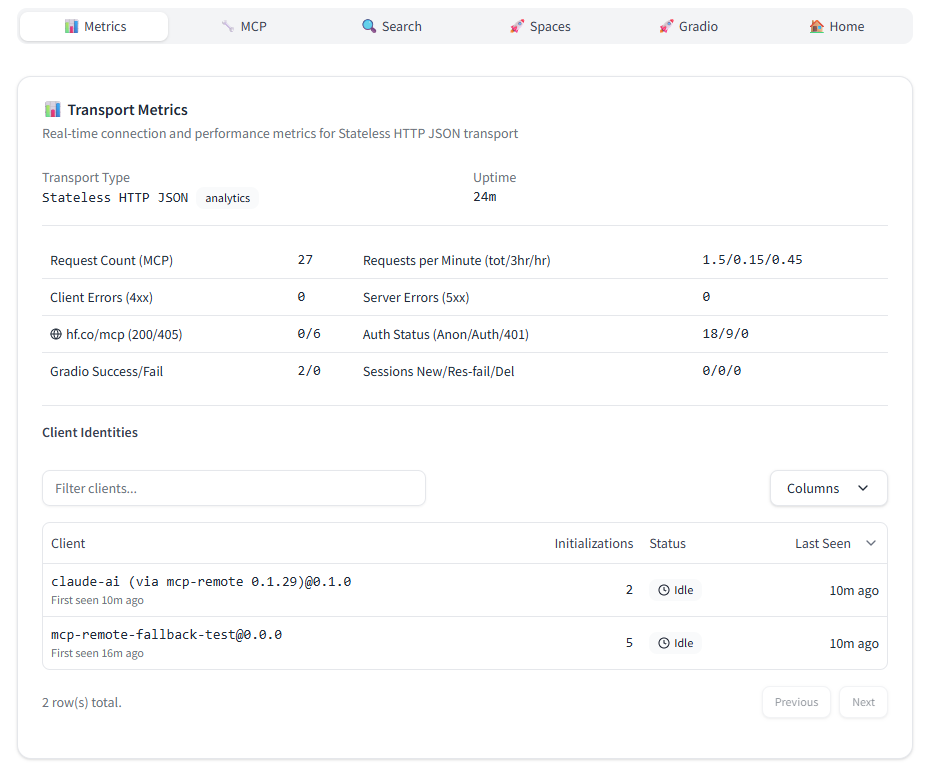Click the magnifying glass icon on Search tab
The width and height of the screenshot is (938, 776).
(x=369, y=27)
